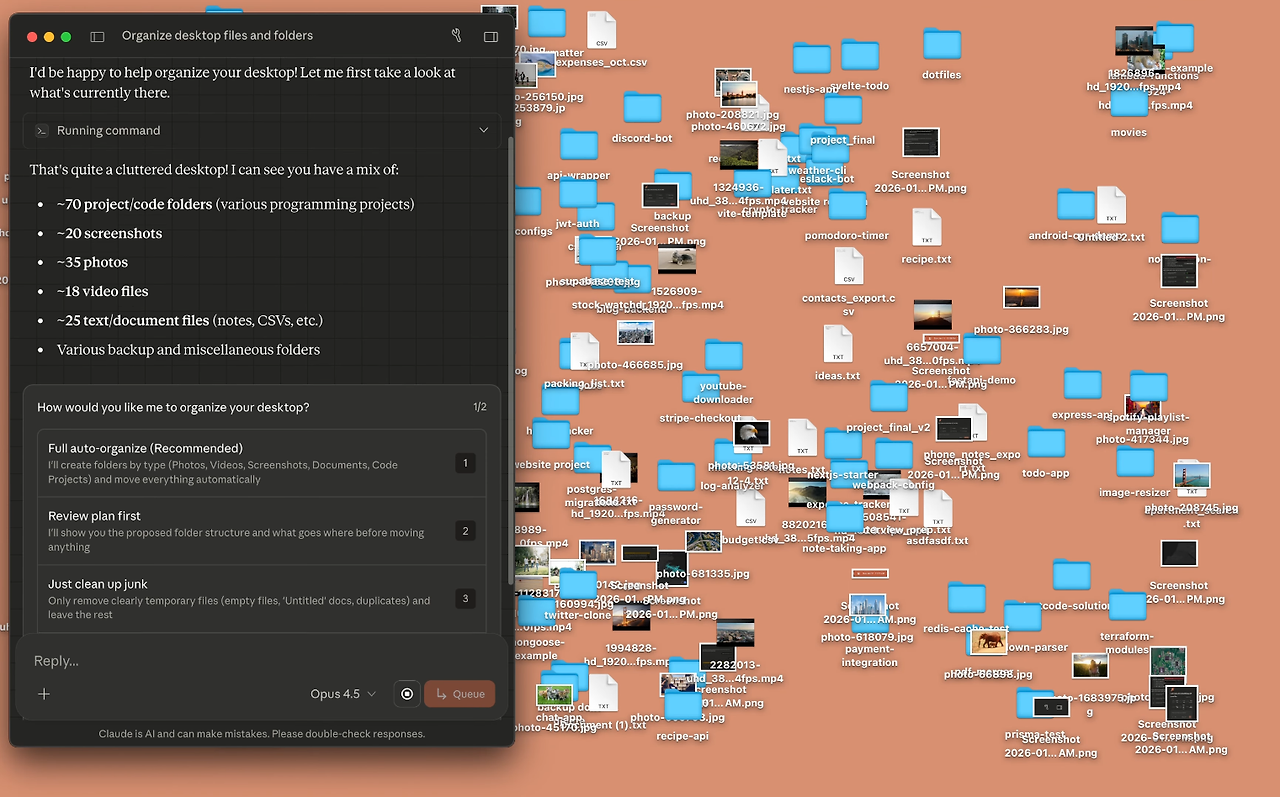Select the 1526909 video thumbnail
The height and width of the screenshot is (797, 1280).
point(677,260)
